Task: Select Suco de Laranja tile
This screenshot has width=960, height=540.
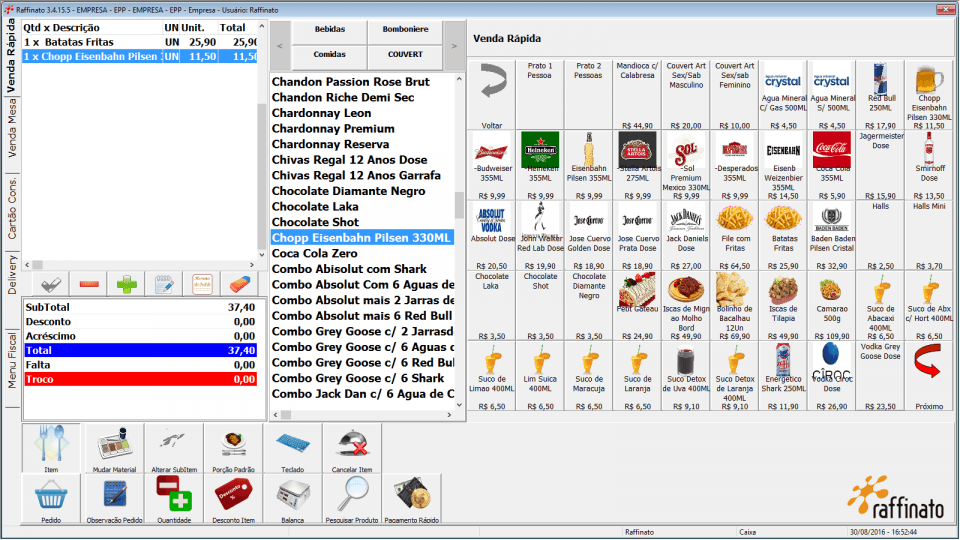Action: pyautogui.click(x=637, y=376)
